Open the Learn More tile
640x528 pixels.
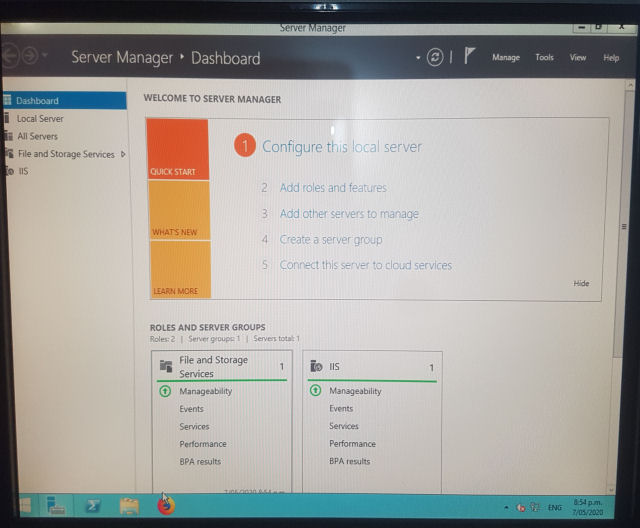[x=180, y=269]
